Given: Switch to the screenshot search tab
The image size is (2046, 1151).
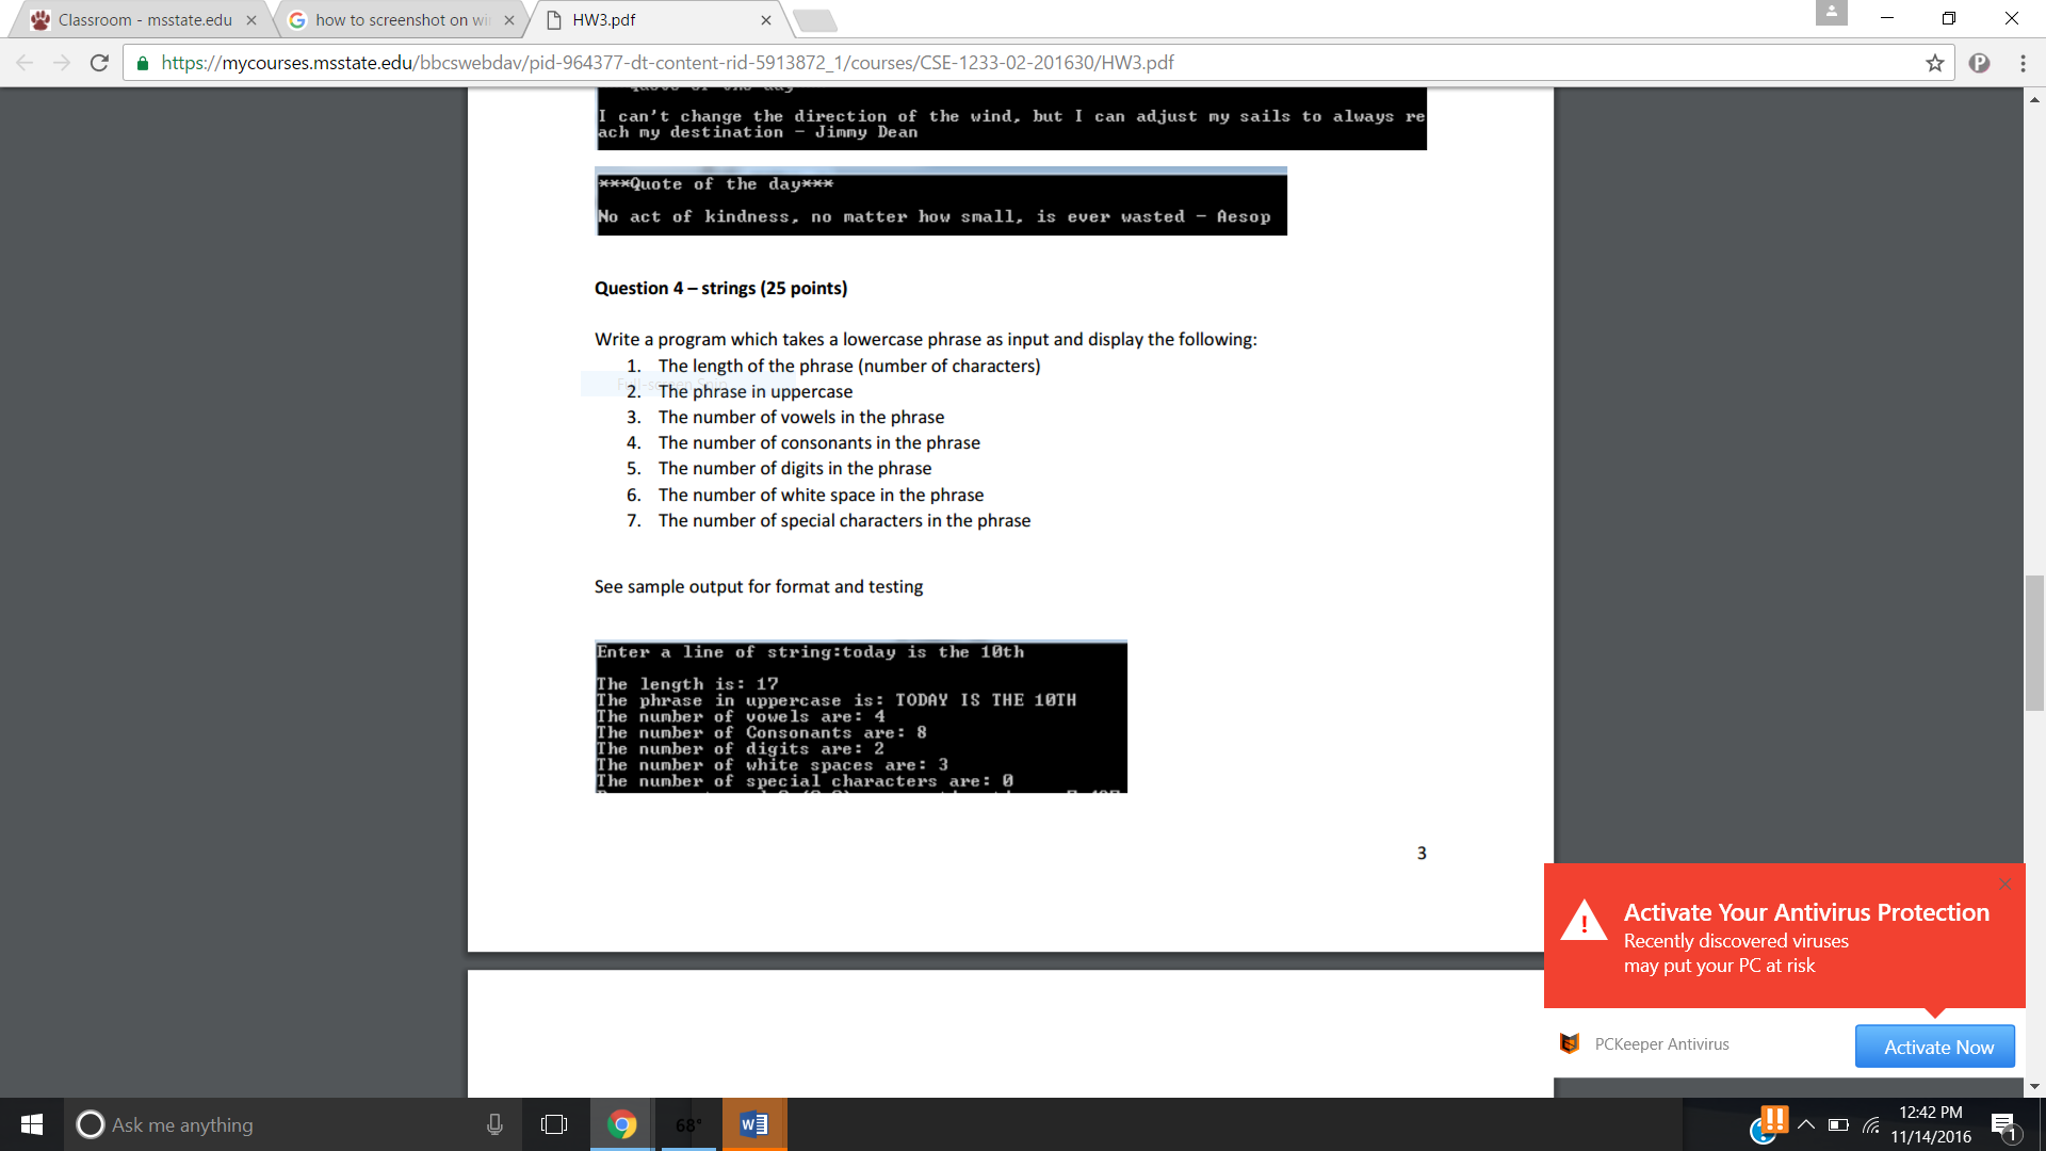Looking at the screenshot, I should point(400,19).
